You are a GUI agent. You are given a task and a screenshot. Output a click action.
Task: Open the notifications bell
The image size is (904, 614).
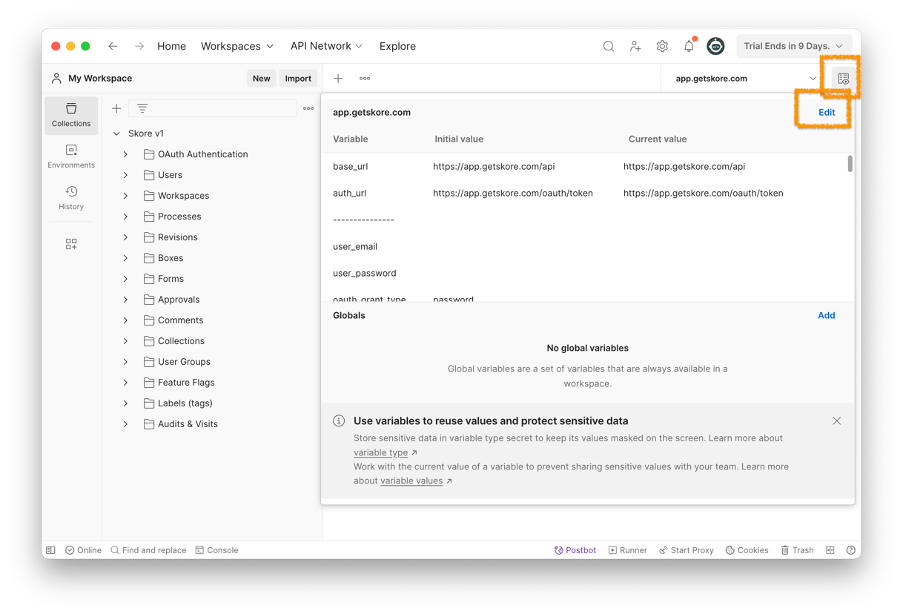point(689,46)
